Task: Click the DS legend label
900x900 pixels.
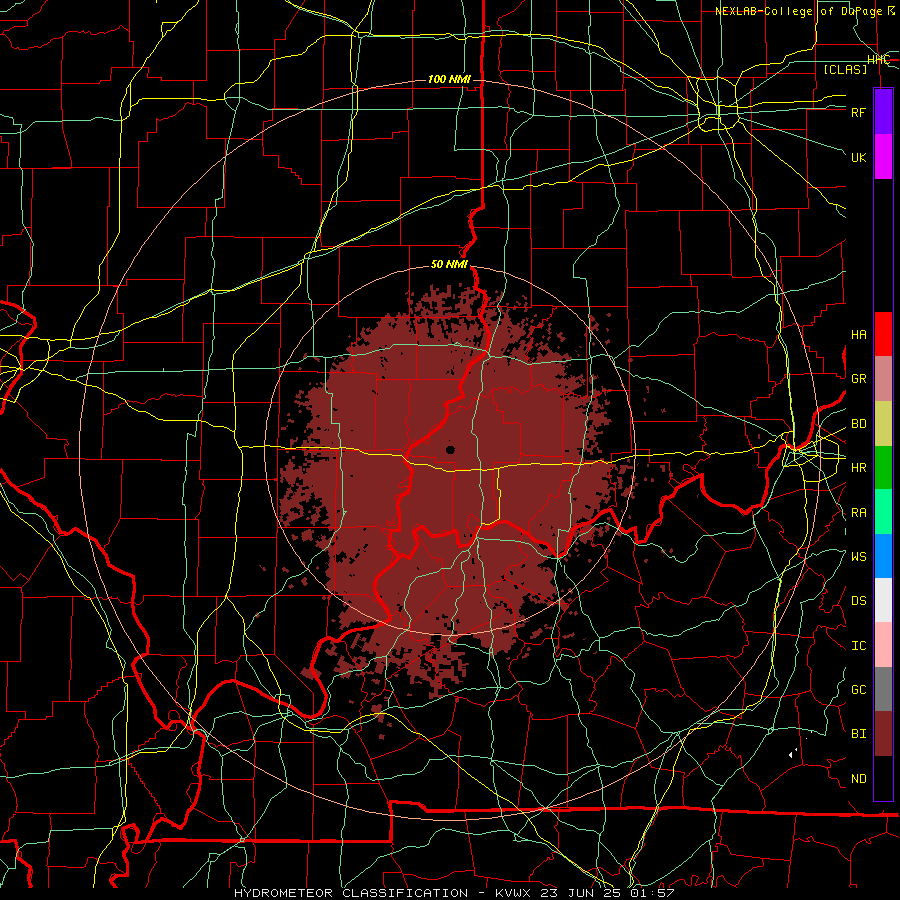Action: pyautogui.click(x=859, y=601)
